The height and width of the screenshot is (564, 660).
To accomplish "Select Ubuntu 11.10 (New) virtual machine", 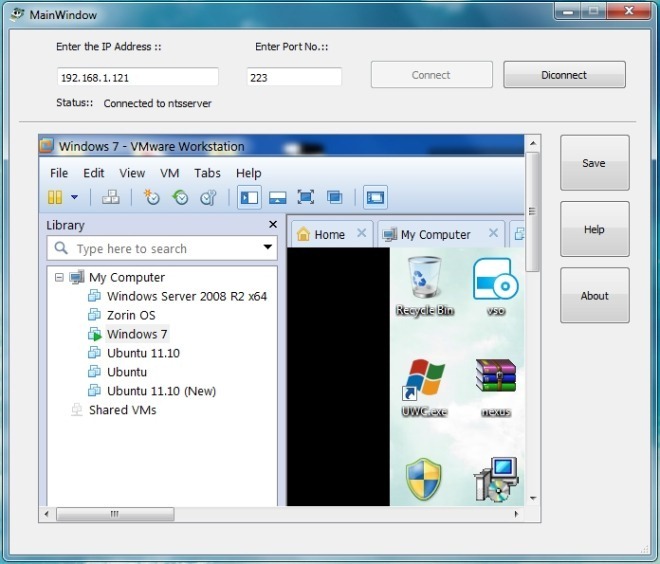I will [161, 391].
